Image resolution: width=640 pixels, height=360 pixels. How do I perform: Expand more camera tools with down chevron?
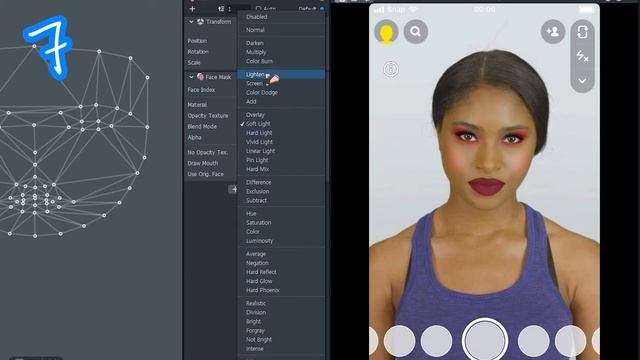click(x=582, y=81)
